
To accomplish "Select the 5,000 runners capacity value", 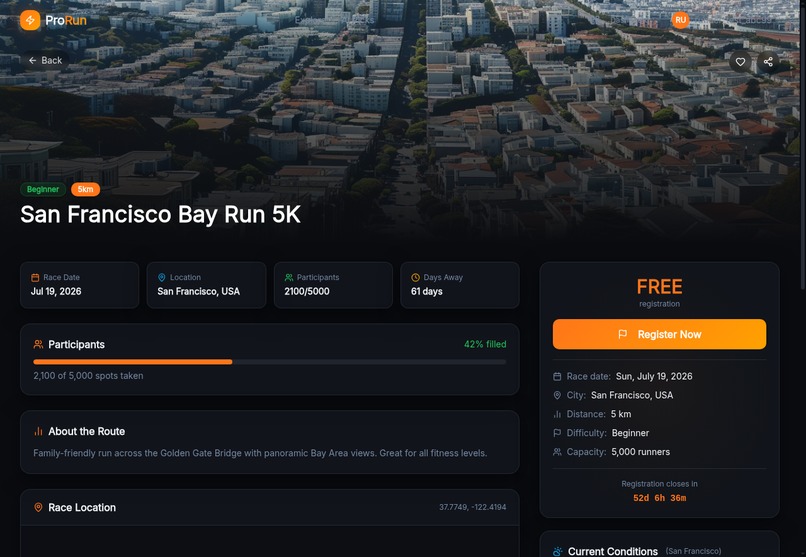I will tap(640, 452).
